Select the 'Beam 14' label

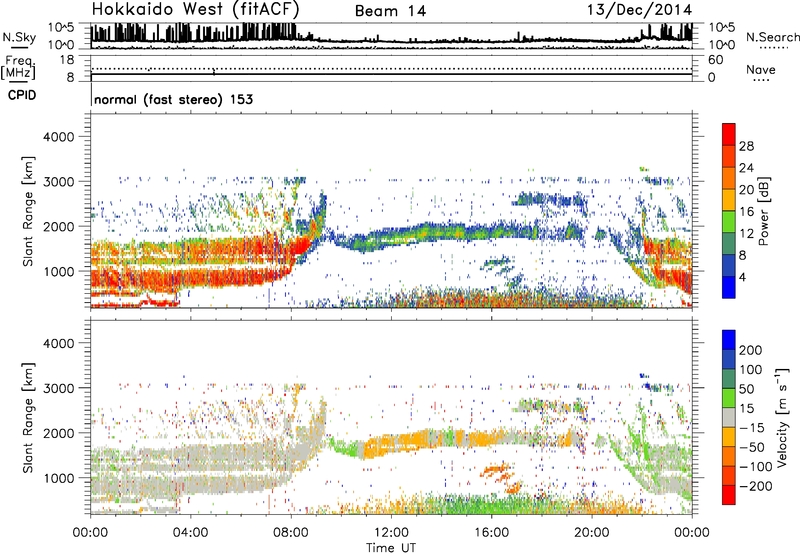390,11
